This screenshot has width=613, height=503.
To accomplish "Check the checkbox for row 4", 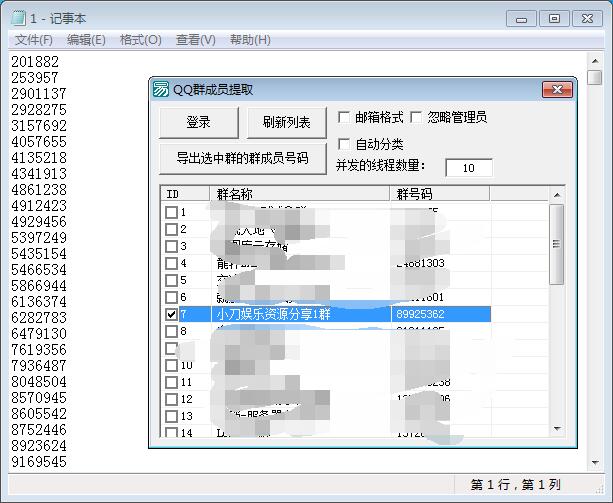I will [171, 263].
